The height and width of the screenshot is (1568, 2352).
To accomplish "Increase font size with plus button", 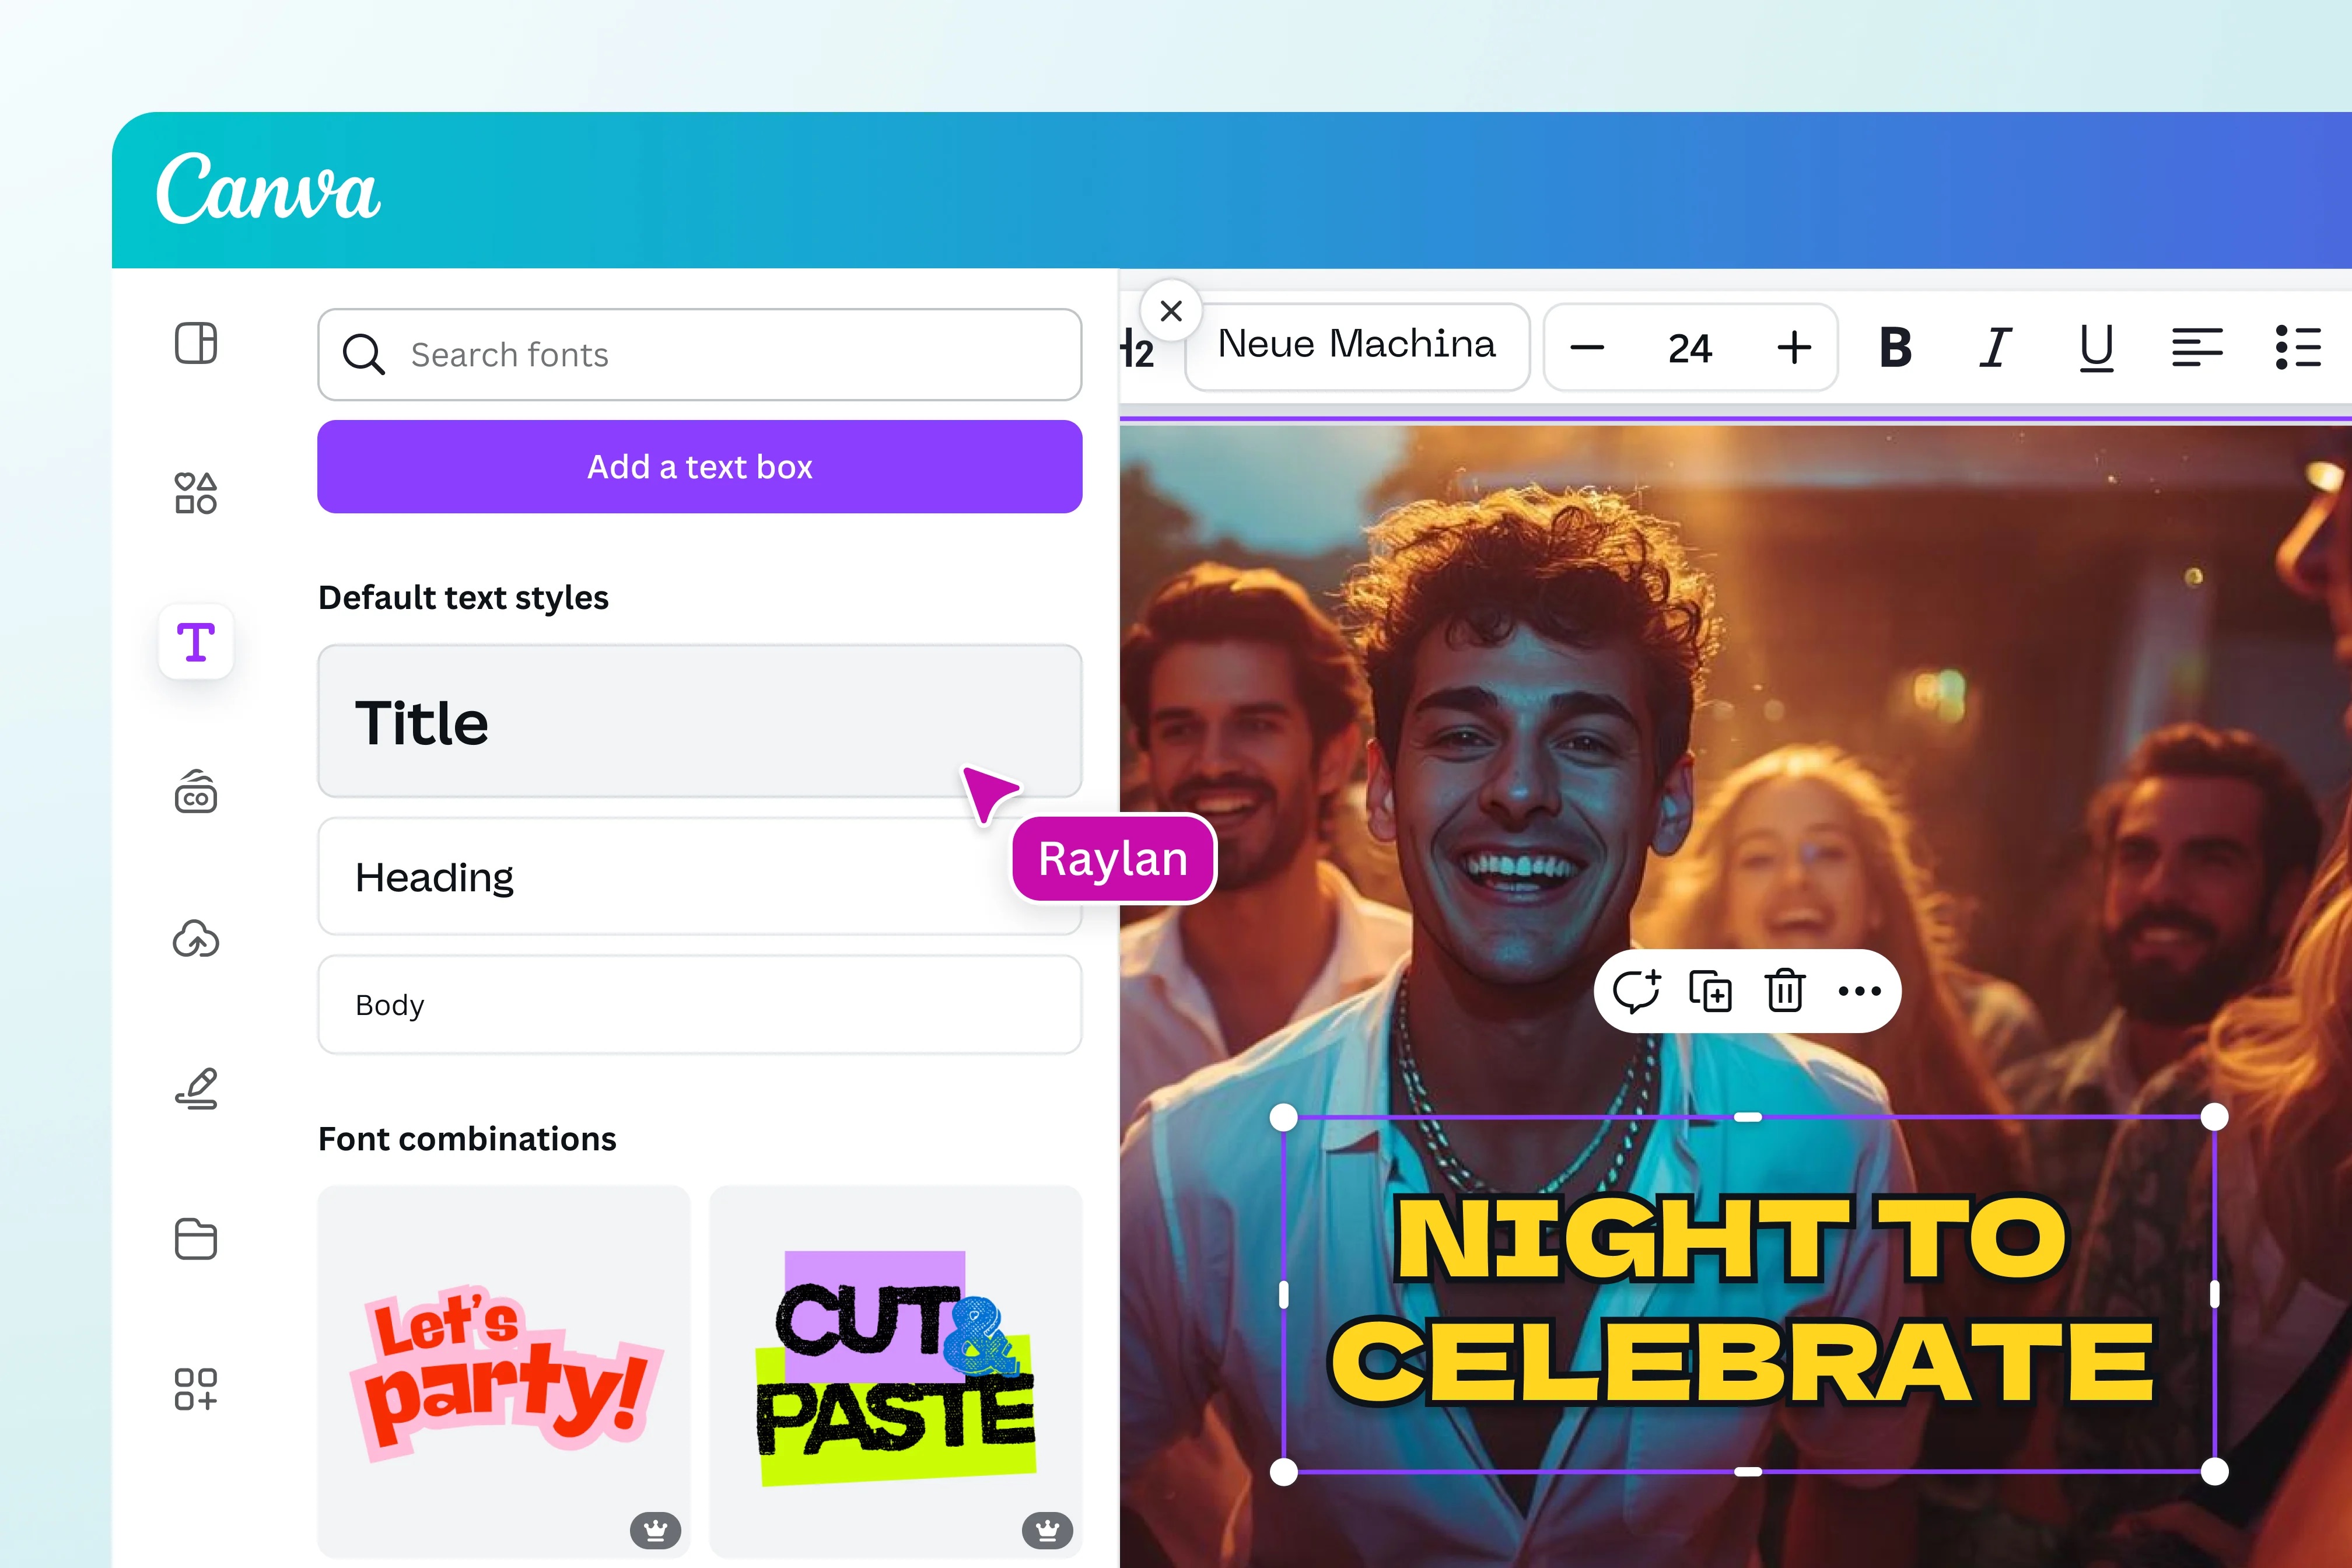I will click(x=1794, y=348).
